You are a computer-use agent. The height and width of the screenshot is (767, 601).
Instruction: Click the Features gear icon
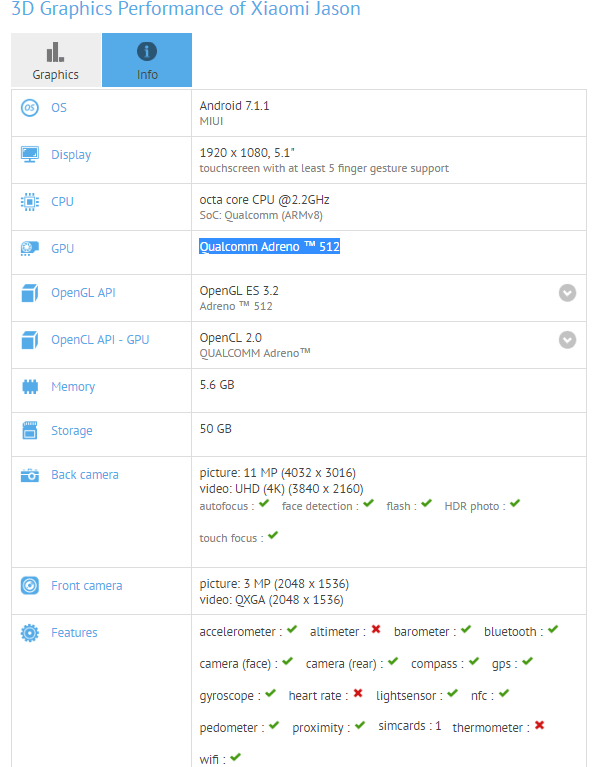tap(30, 632)
